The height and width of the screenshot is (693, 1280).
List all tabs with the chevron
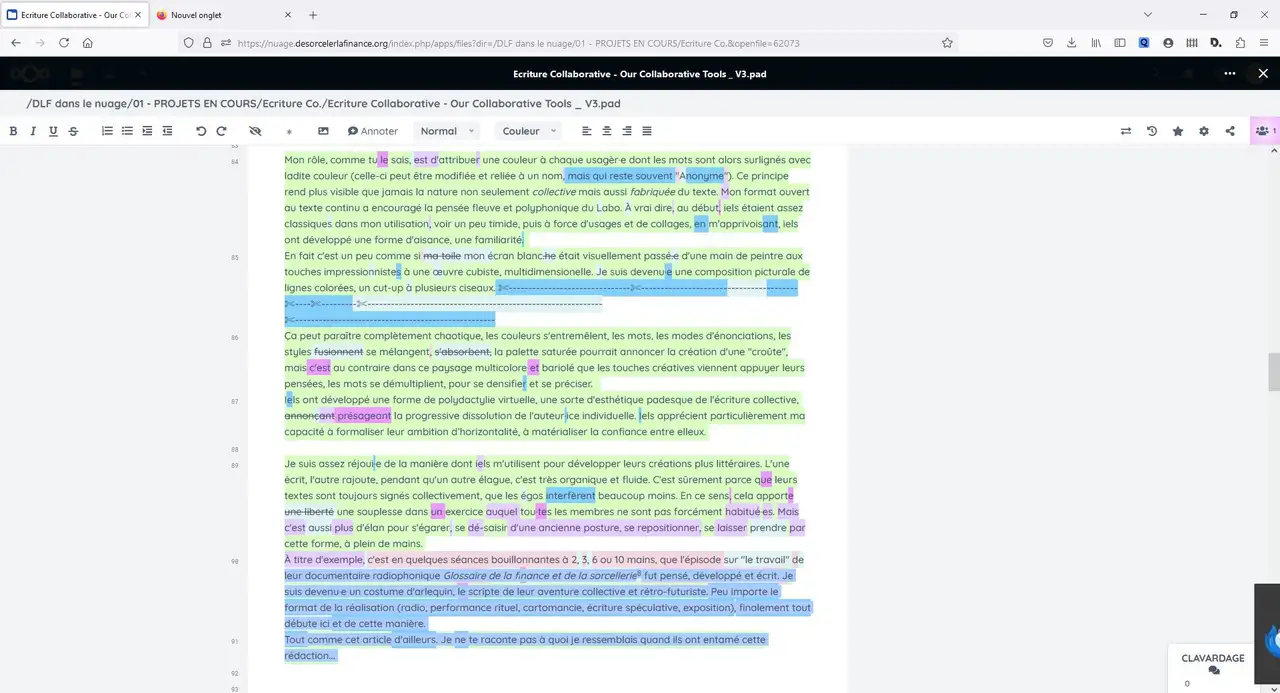tap(1148, 15)
